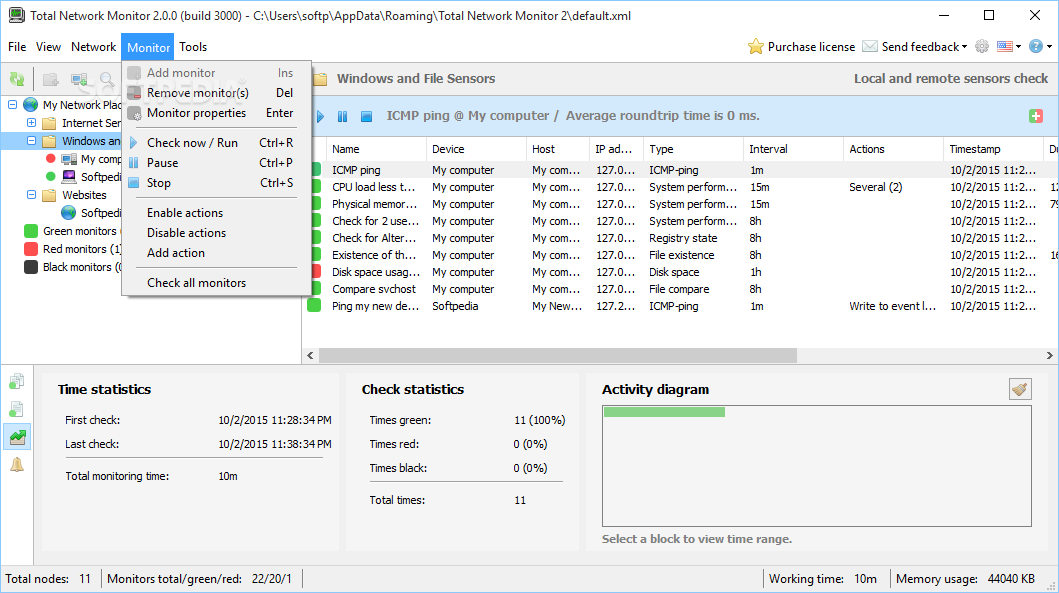Collapse the Windows and File Sensors folder node

click(x=31, y=140)
